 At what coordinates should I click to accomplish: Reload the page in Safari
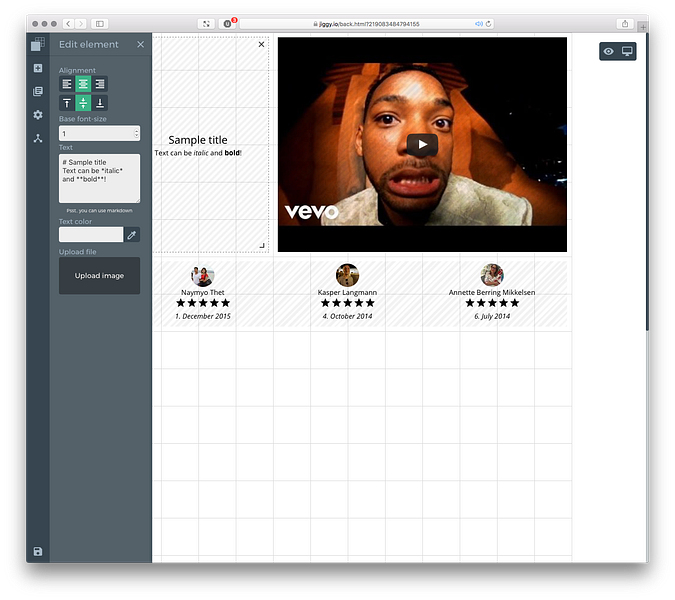click(488, 24)
